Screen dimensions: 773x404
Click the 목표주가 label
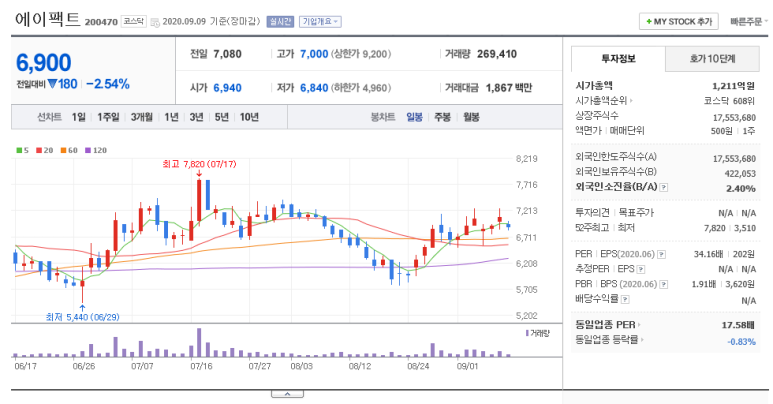click(x=636, y=213)
